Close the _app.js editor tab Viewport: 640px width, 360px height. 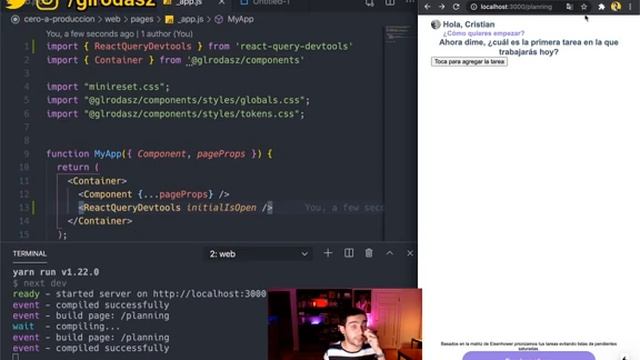221,2
